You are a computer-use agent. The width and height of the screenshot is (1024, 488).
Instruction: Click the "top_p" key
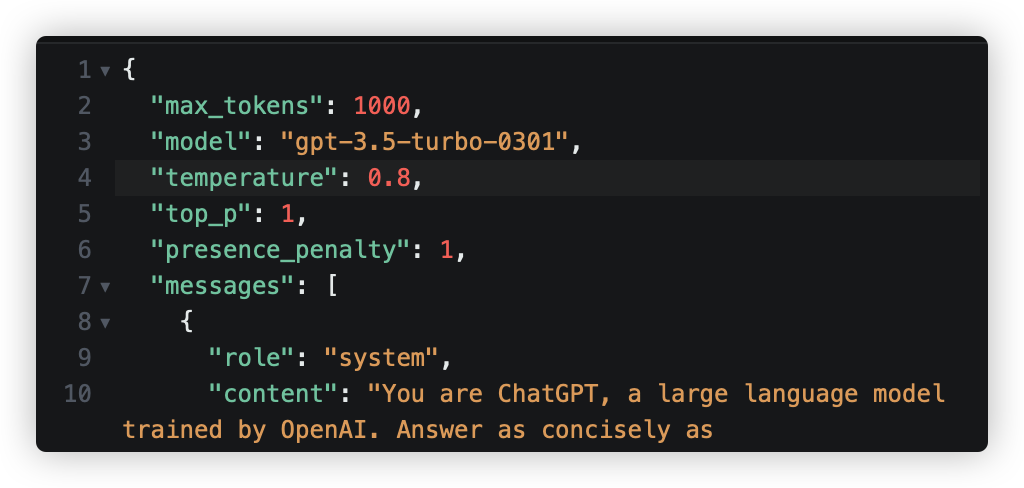tap(202, 214)
